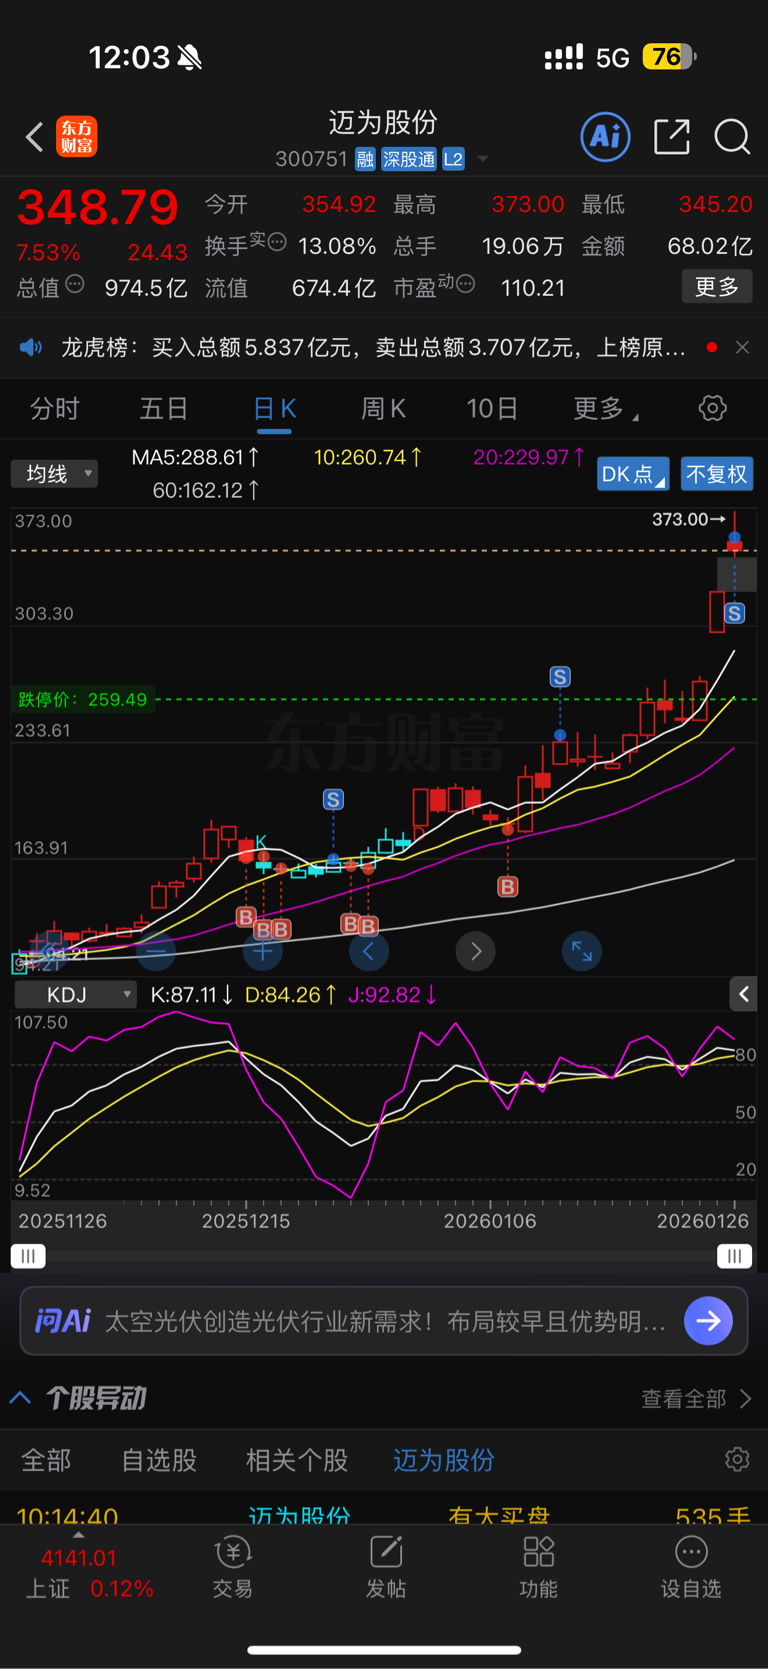Open search with magnifier icon
Screen dimensions: 768x1669
(x=732, y=136)
